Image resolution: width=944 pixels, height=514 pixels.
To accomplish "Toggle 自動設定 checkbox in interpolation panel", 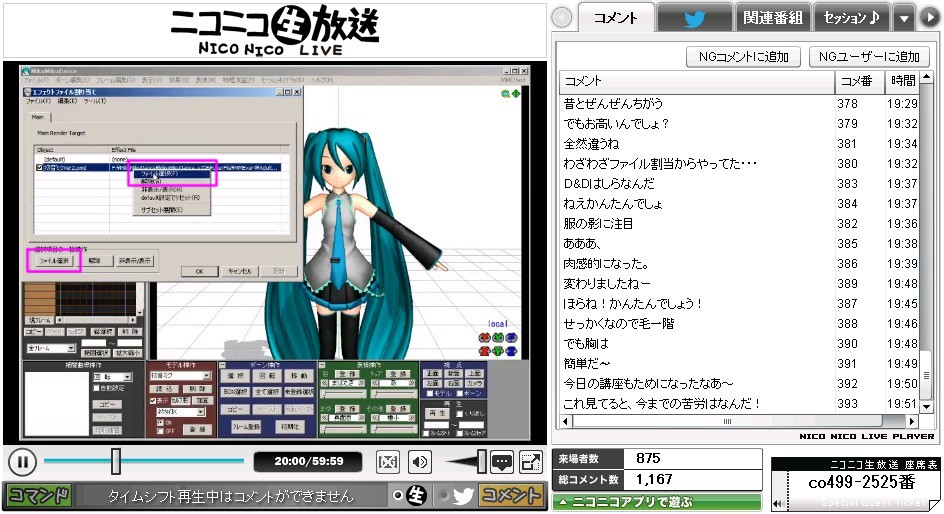I will click(96, 388).
